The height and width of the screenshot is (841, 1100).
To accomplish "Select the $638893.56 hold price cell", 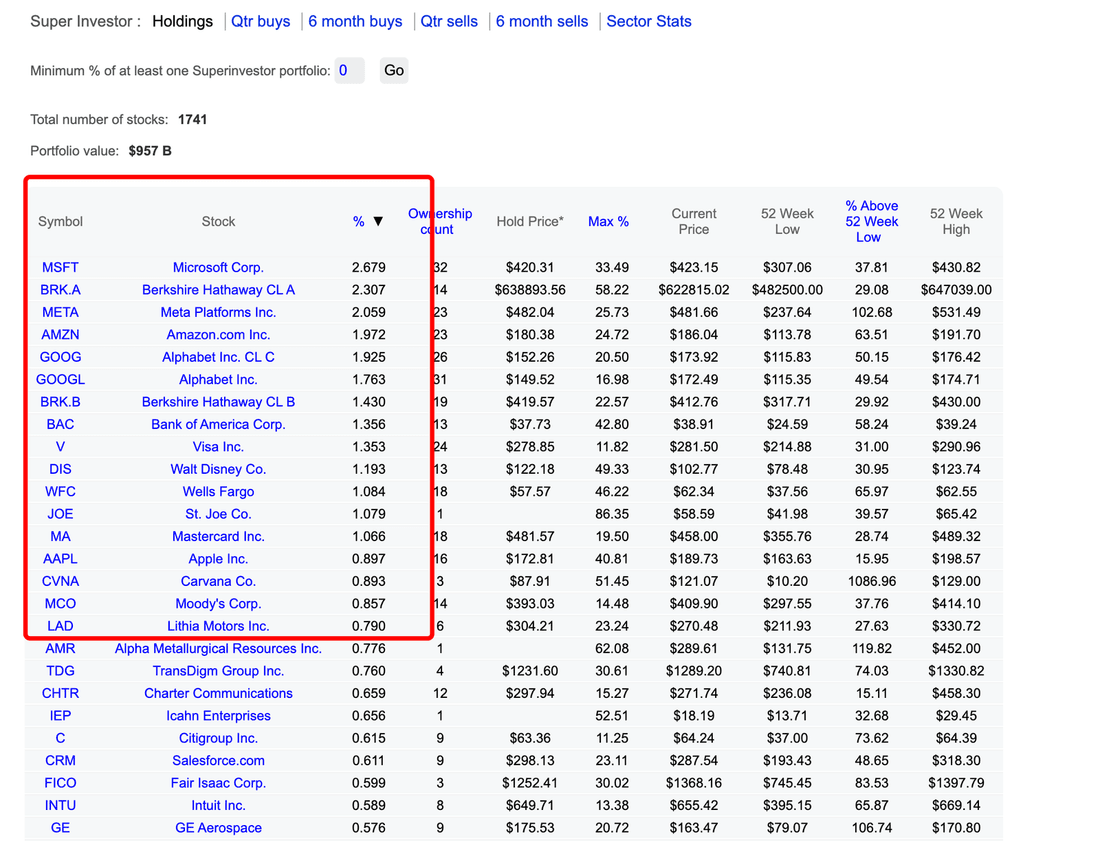I will click(530, 290).
